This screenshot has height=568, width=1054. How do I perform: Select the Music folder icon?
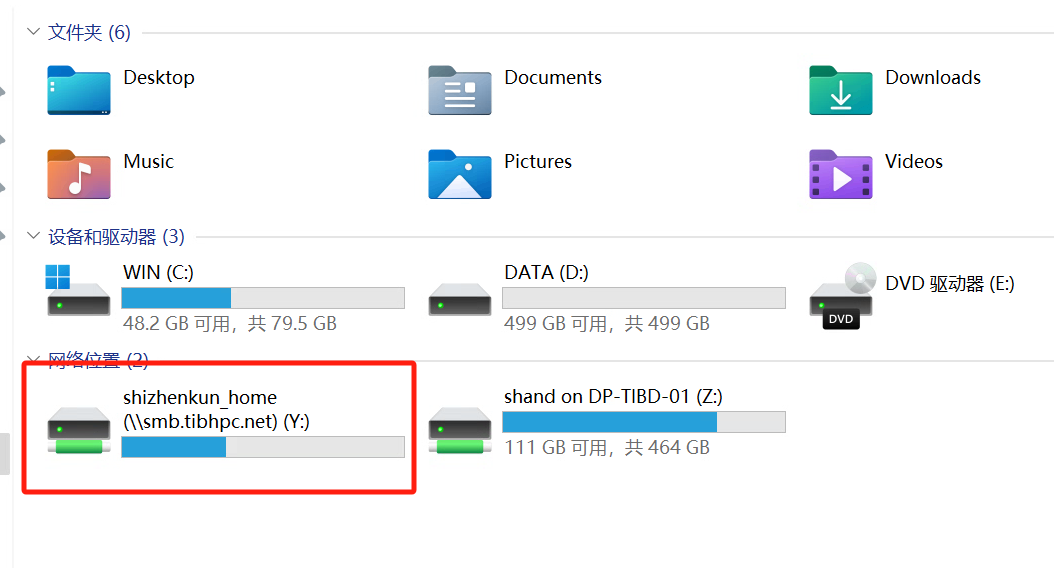79,174
